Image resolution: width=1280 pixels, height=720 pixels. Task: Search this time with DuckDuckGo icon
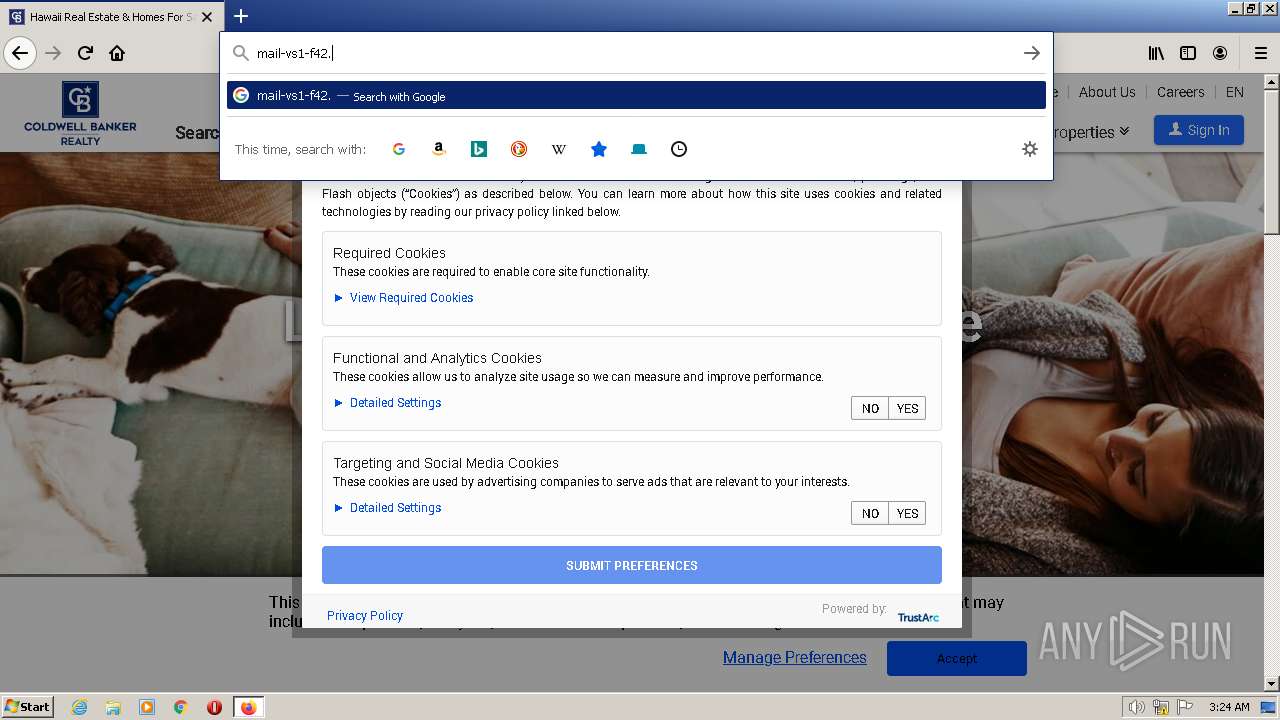pyautogui.click(x=519, y=149)
